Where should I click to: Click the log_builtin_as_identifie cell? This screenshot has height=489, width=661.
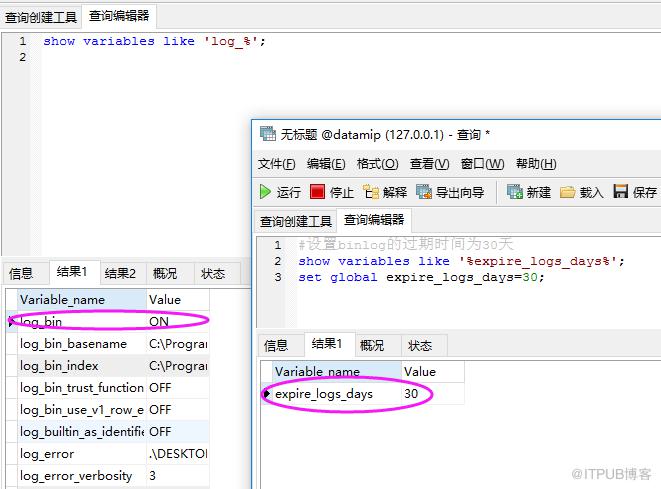click(82, 431)
